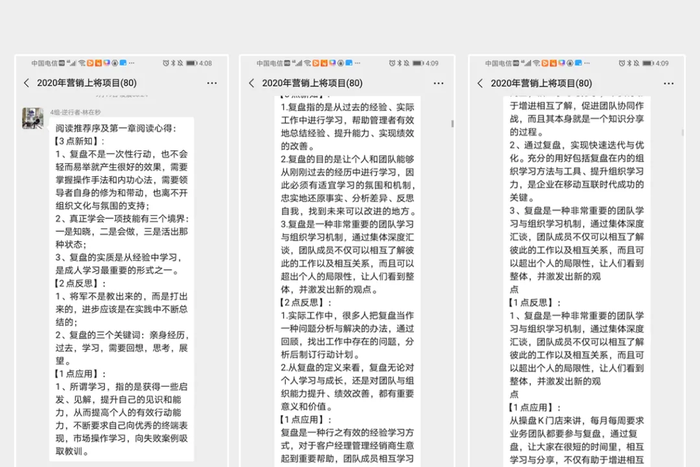Click the 4:08 clock in the left status bar

[x=205, y=62]
